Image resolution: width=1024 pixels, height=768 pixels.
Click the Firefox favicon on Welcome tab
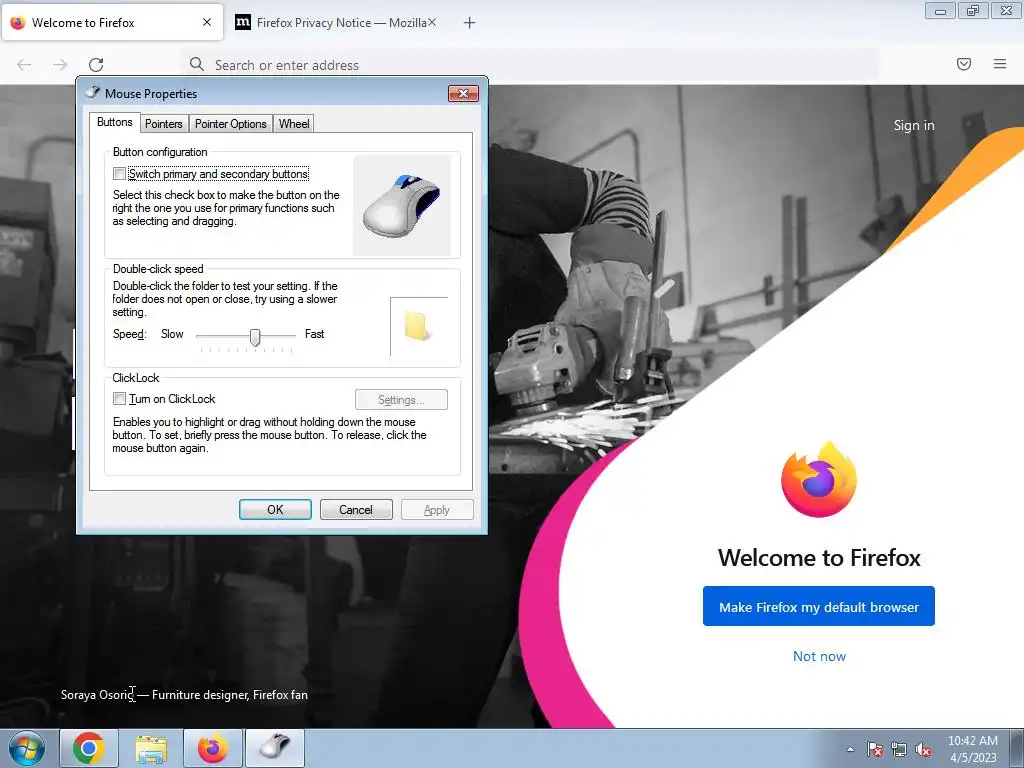[x=18, y=23]
